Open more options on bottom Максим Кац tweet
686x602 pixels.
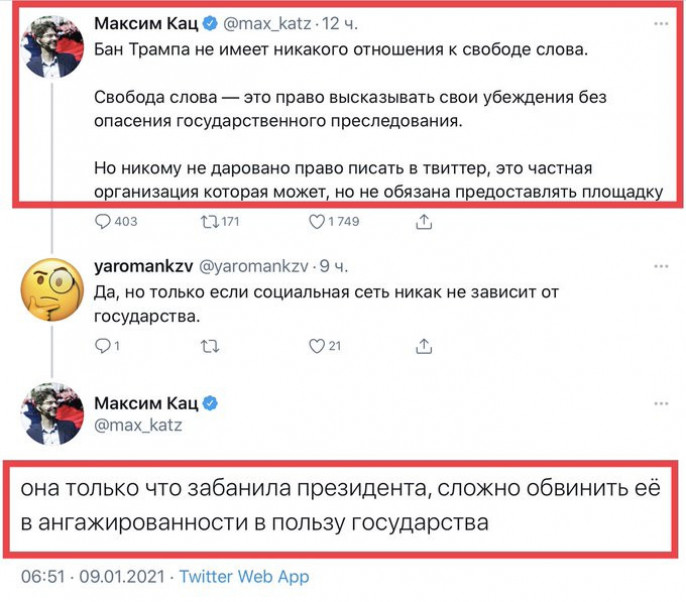660,403
